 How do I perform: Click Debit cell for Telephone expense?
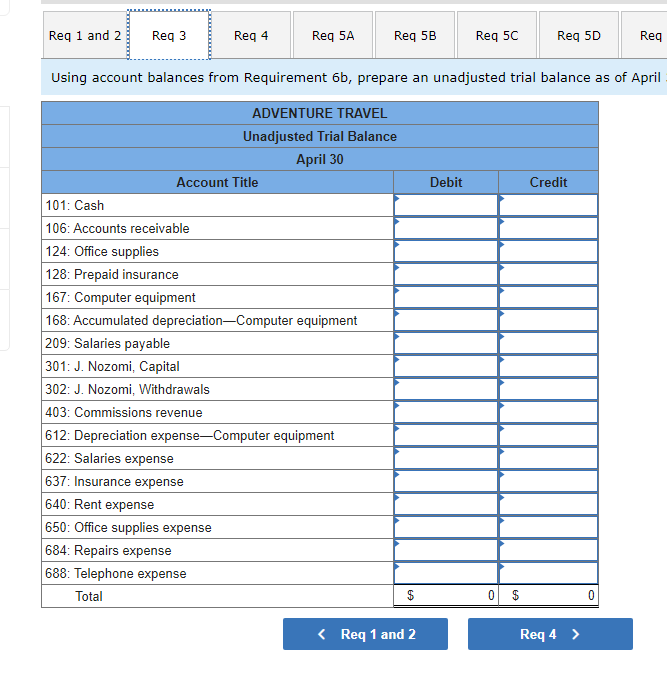coord(446,573)
